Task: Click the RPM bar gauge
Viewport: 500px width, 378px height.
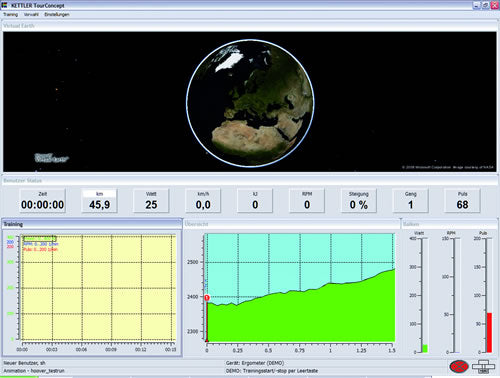Action: [x=456, y=295]
